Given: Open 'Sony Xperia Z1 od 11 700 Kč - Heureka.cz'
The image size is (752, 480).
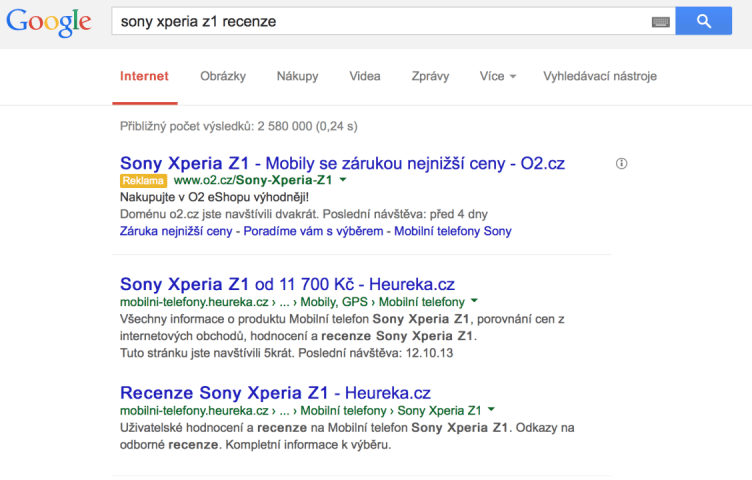Looking at the screenshot, I should (x=287, y=284).
